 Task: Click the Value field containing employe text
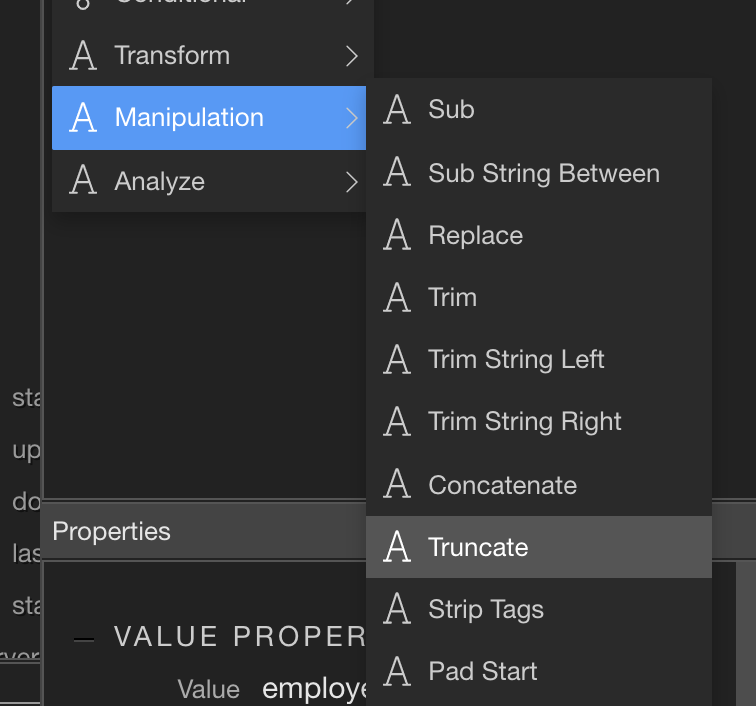pyautogui.click(x=314, y=689)
